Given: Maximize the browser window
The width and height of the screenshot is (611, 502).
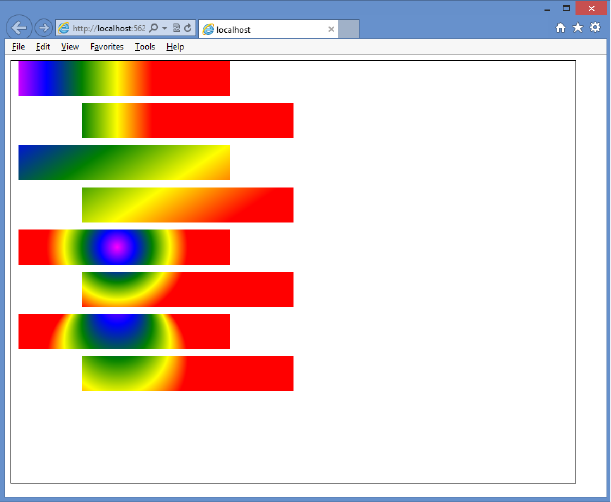Looking at the screenshot, I should 566,8.
